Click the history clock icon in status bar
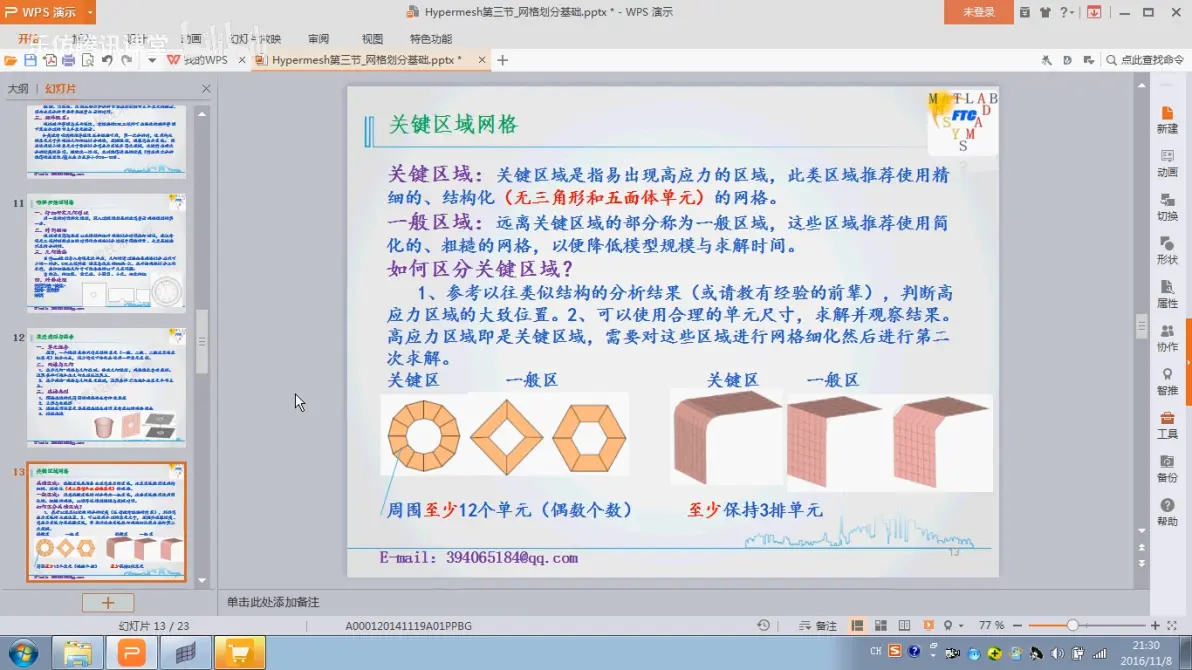1192x670 pixels. (763, 625)
